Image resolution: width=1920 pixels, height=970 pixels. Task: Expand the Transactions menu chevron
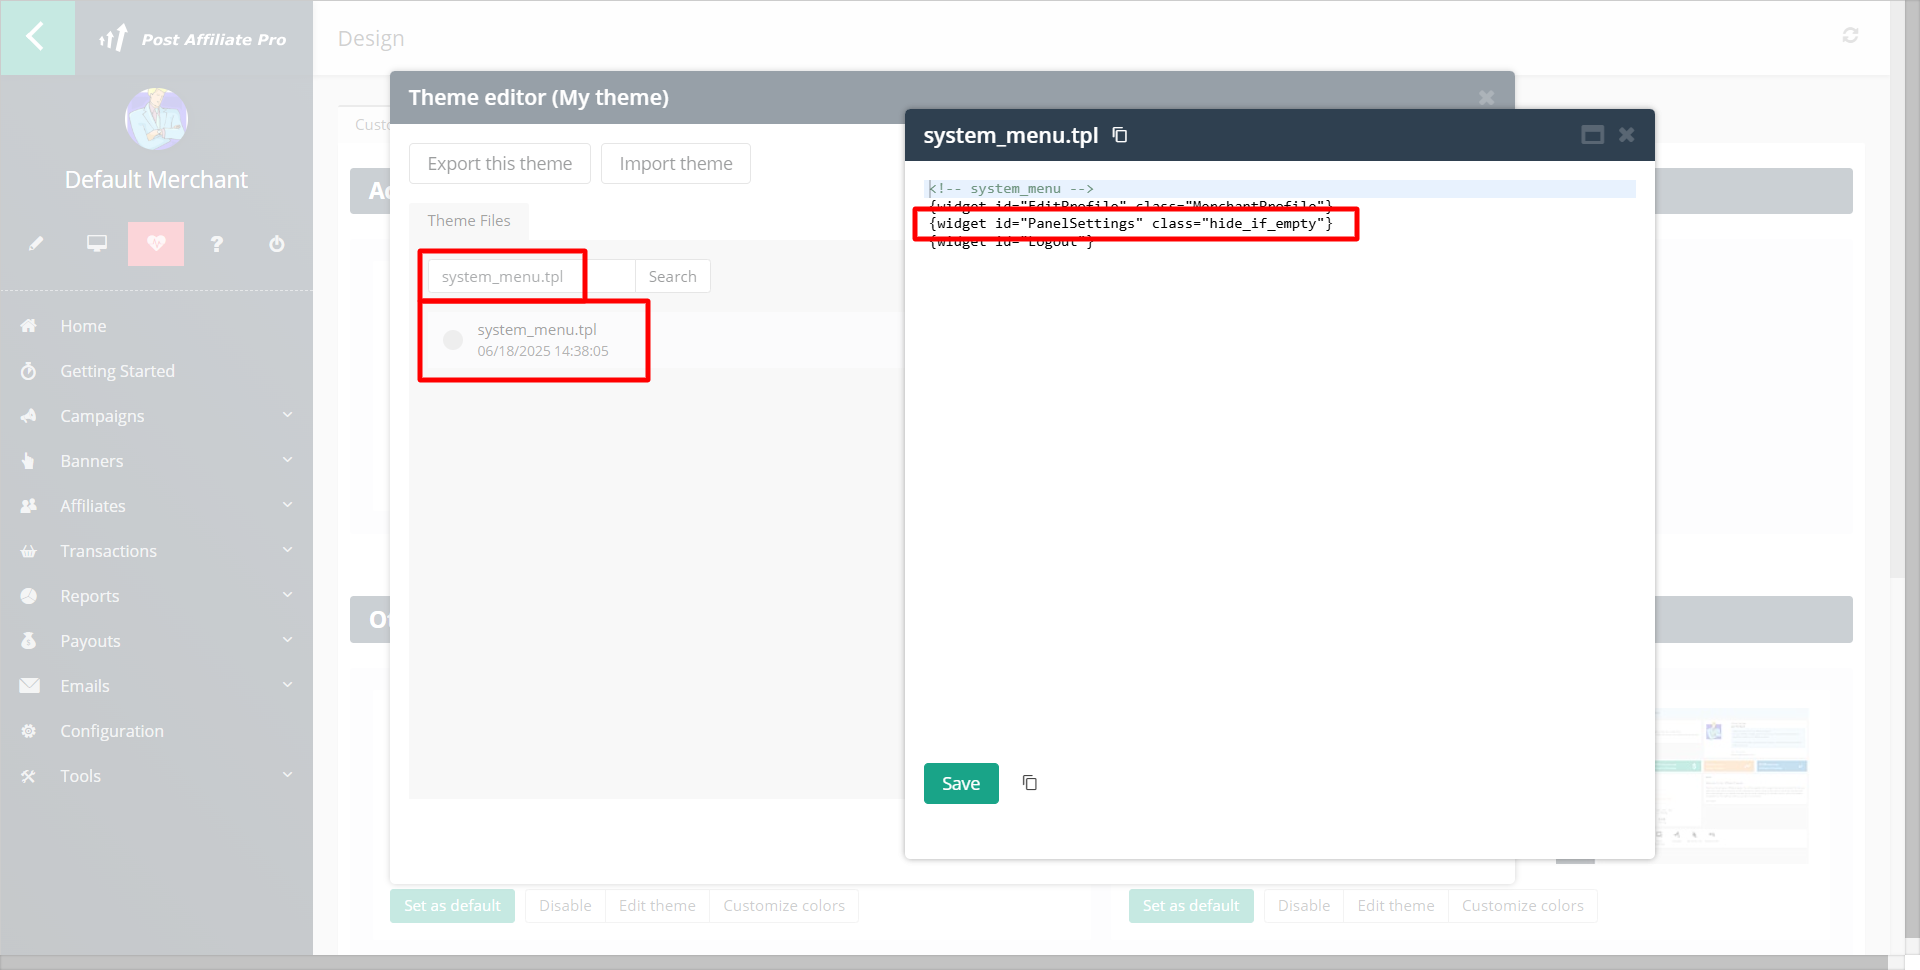288,550
